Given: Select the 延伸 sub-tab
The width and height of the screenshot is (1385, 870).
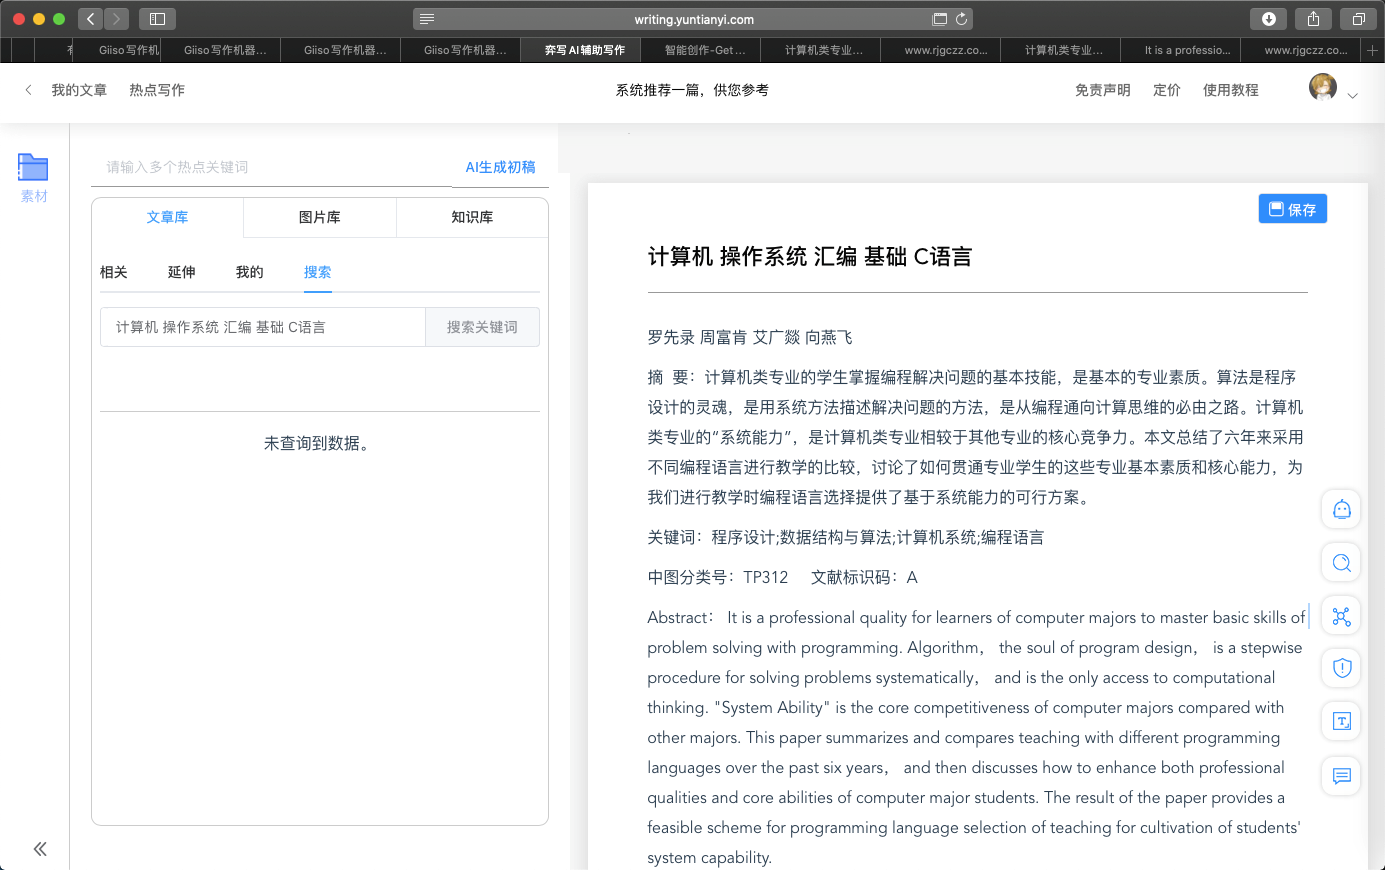Looking at the screenshot, I should coord(182,272).
